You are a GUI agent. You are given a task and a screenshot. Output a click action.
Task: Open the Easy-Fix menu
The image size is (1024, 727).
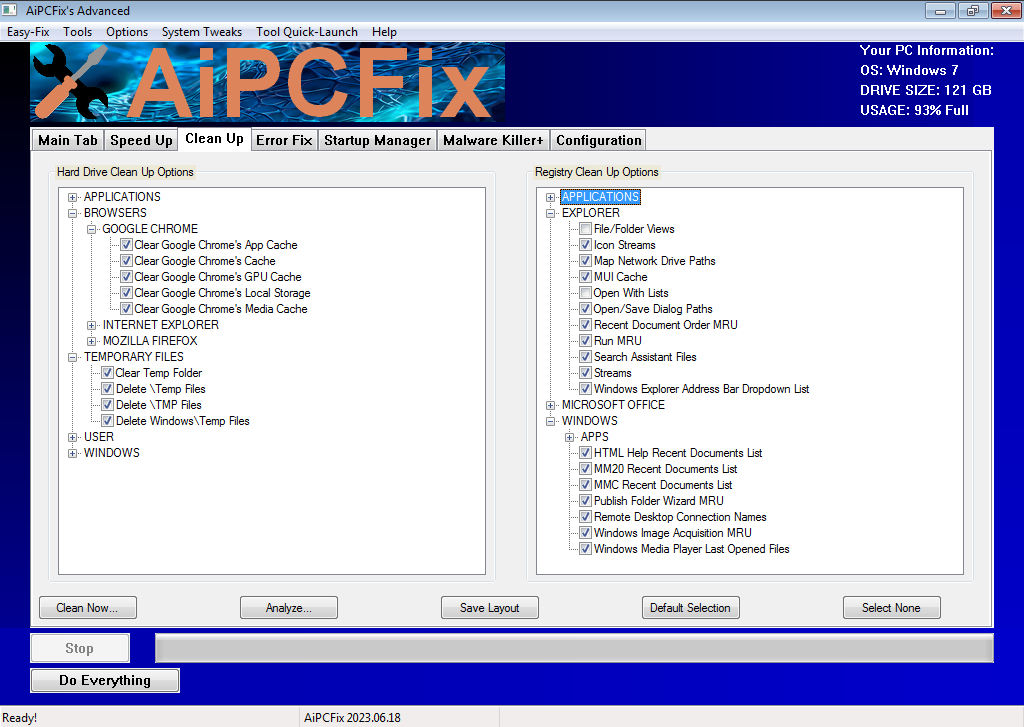click(x=28, y=31)
